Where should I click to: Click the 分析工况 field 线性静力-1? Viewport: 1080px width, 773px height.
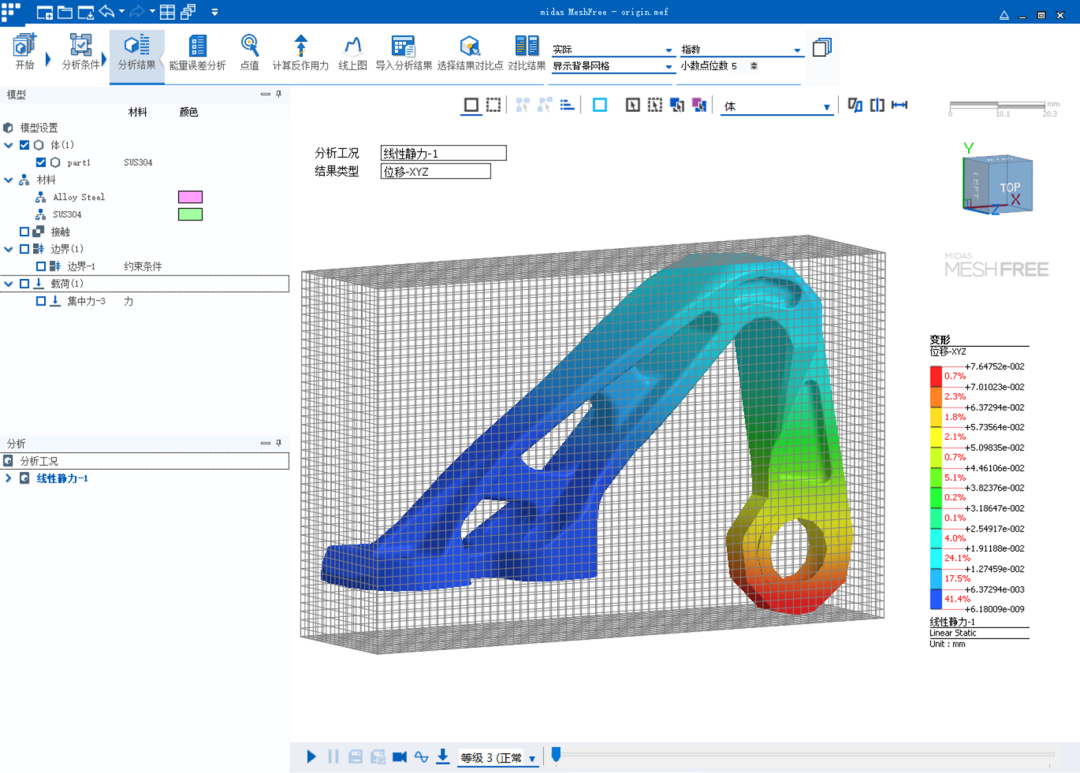pos(443,153)
